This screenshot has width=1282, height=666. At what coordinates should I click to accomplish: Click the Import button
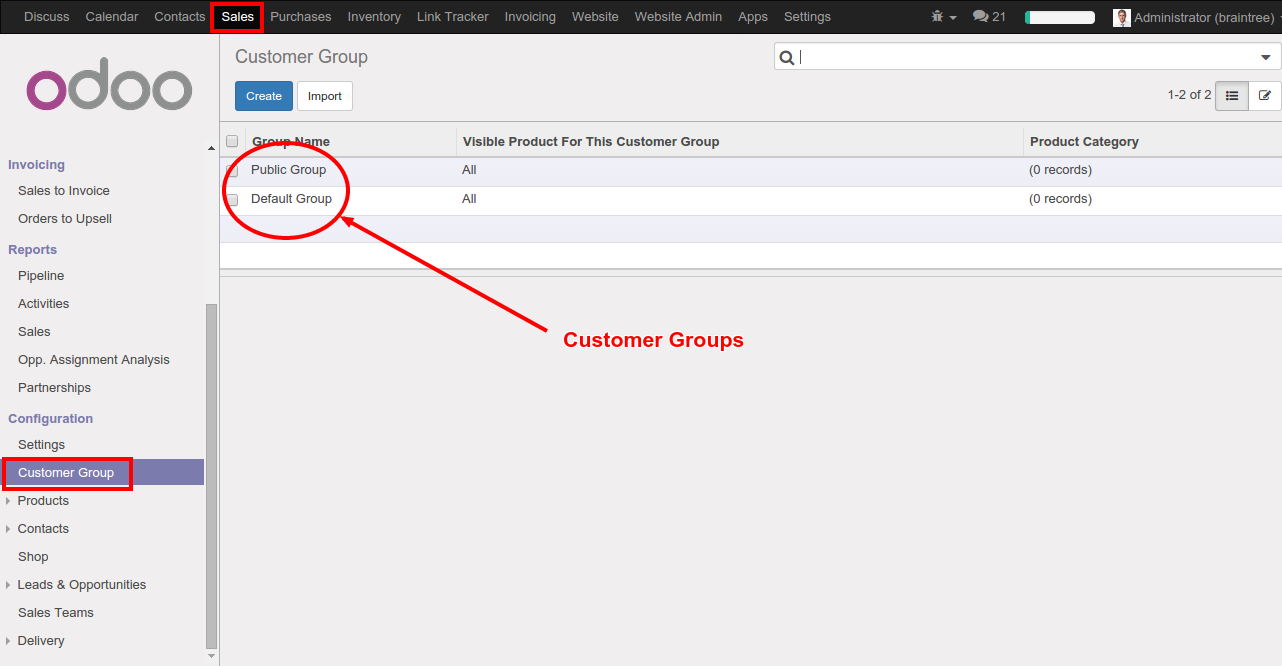pos(324,95)
